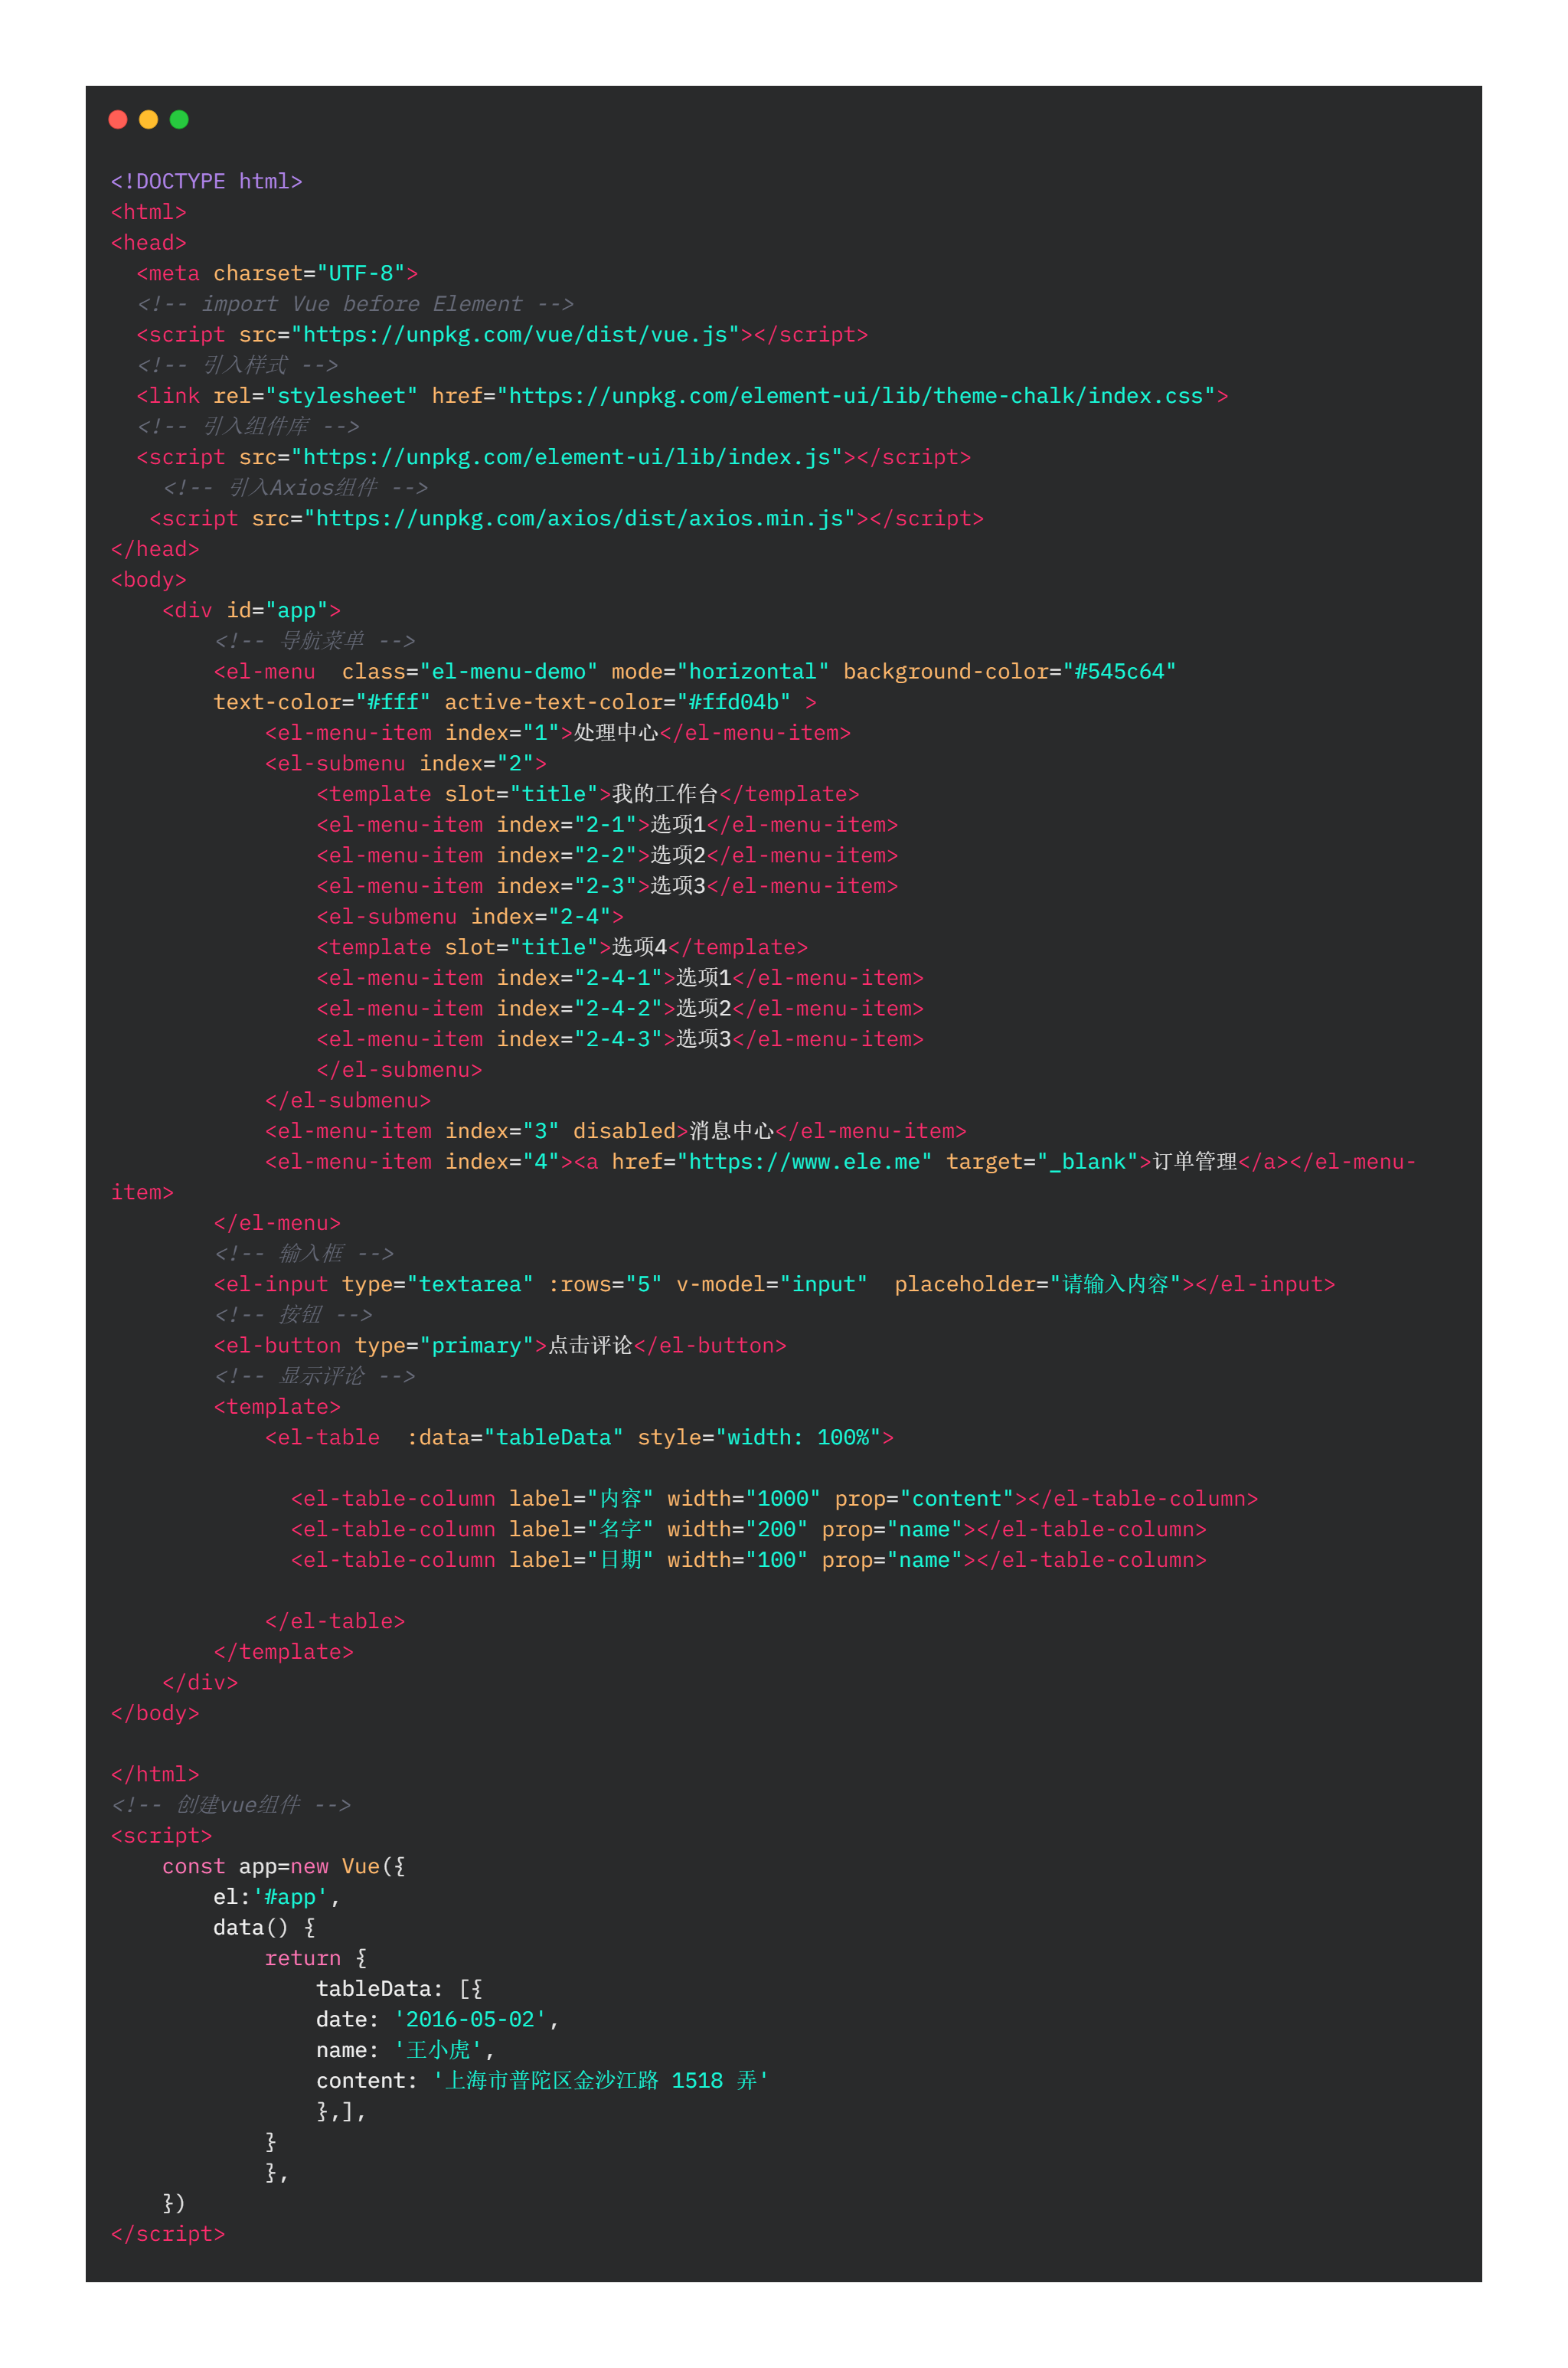This screenshot has height=2368, width=1568.
Task: Click the DOCTYPE html declaration line
Action: [x=206, y=181]
